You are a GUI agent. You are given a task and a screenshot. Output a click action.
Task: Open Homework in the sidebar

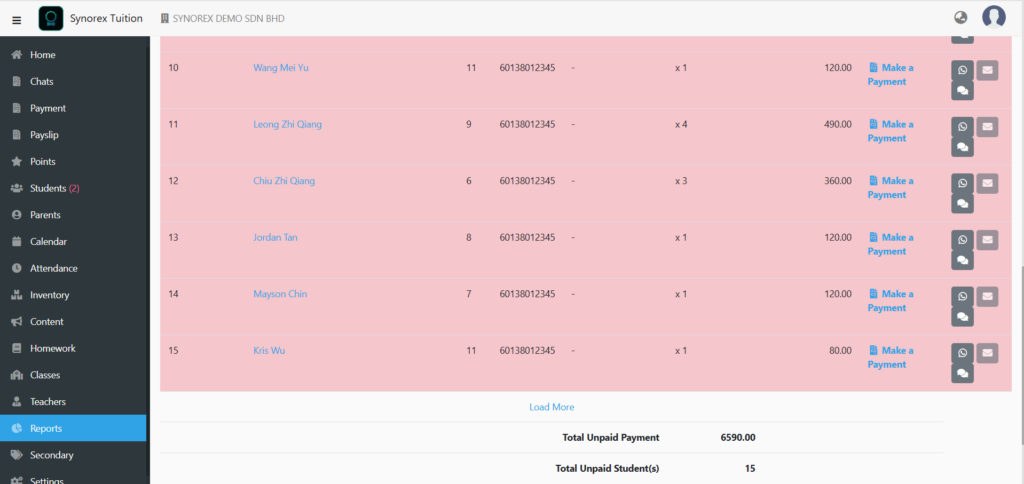[x=73, y=348]
